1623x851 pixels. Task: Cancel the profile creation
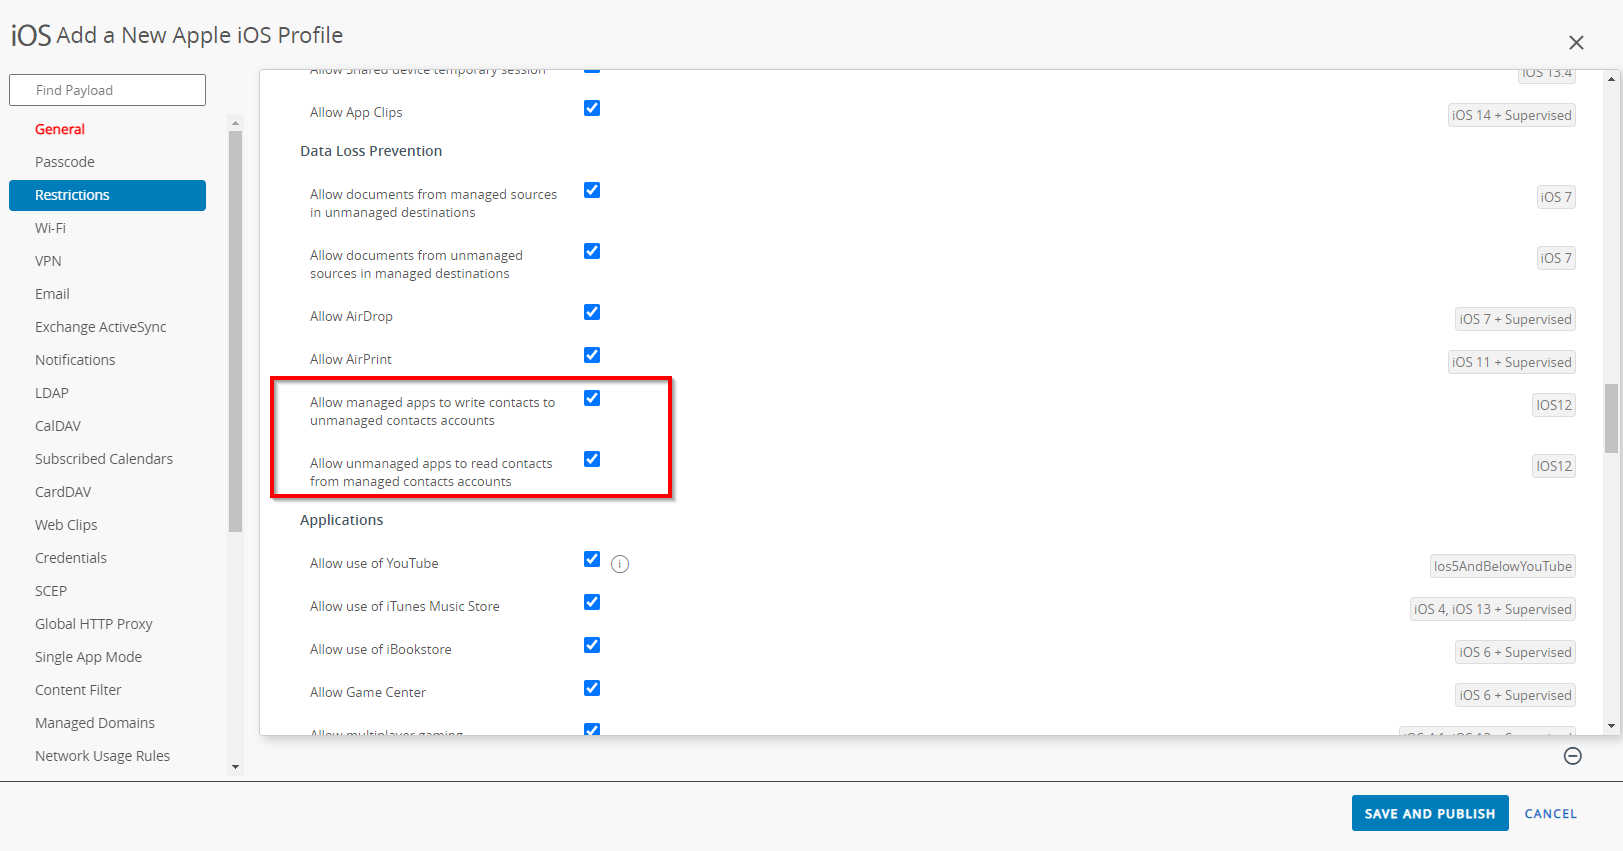tap(1550, 814)
